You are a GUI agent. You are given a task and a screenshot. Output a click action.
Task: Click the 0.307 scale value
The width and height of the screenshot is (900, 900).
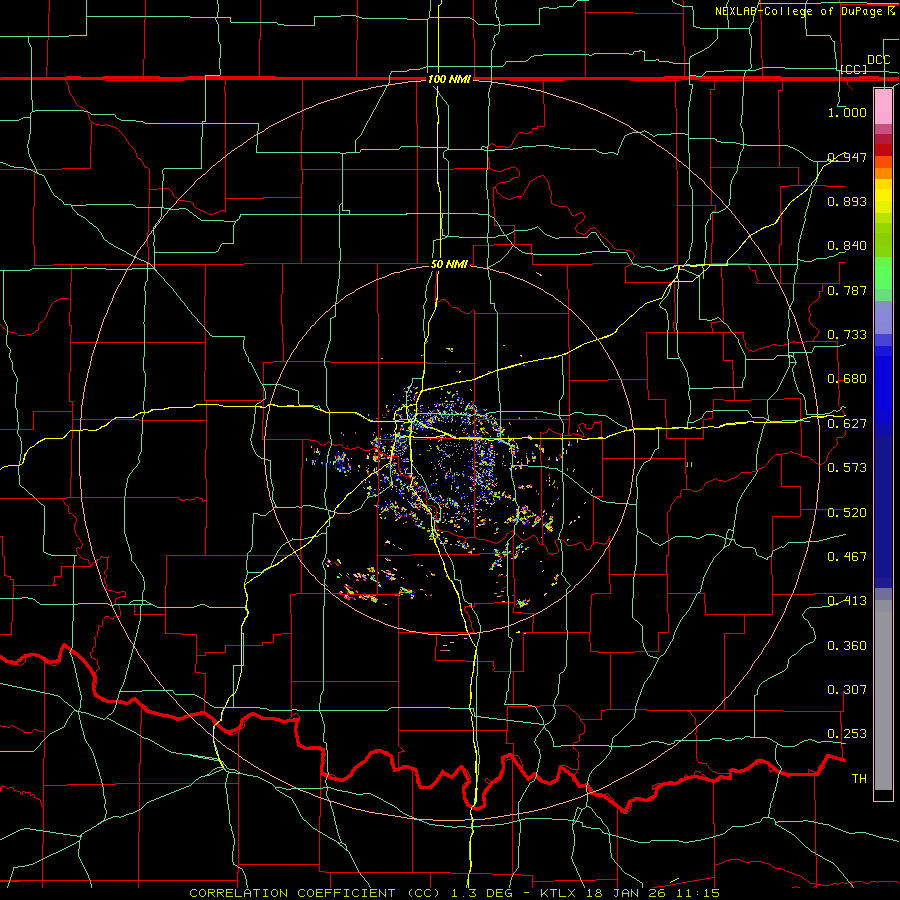tap(847, 690)
